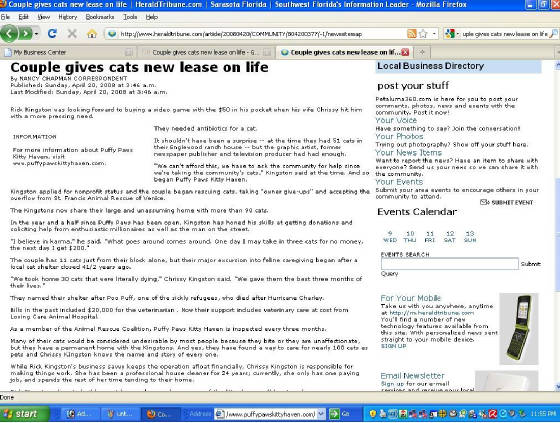This screenshot has width=560, height=423.
Task: Click the Windows Start button
Action: pyautogui.click(x=25, y=414)
